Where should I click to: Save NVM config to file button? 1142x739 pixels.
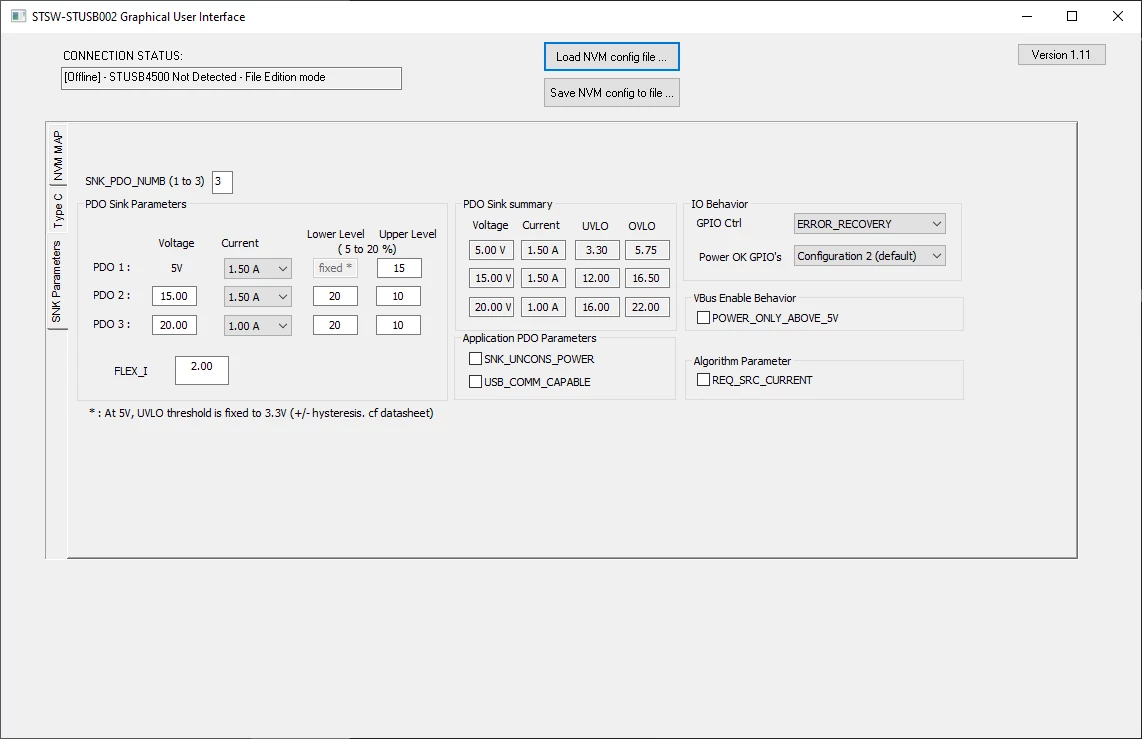611,92
